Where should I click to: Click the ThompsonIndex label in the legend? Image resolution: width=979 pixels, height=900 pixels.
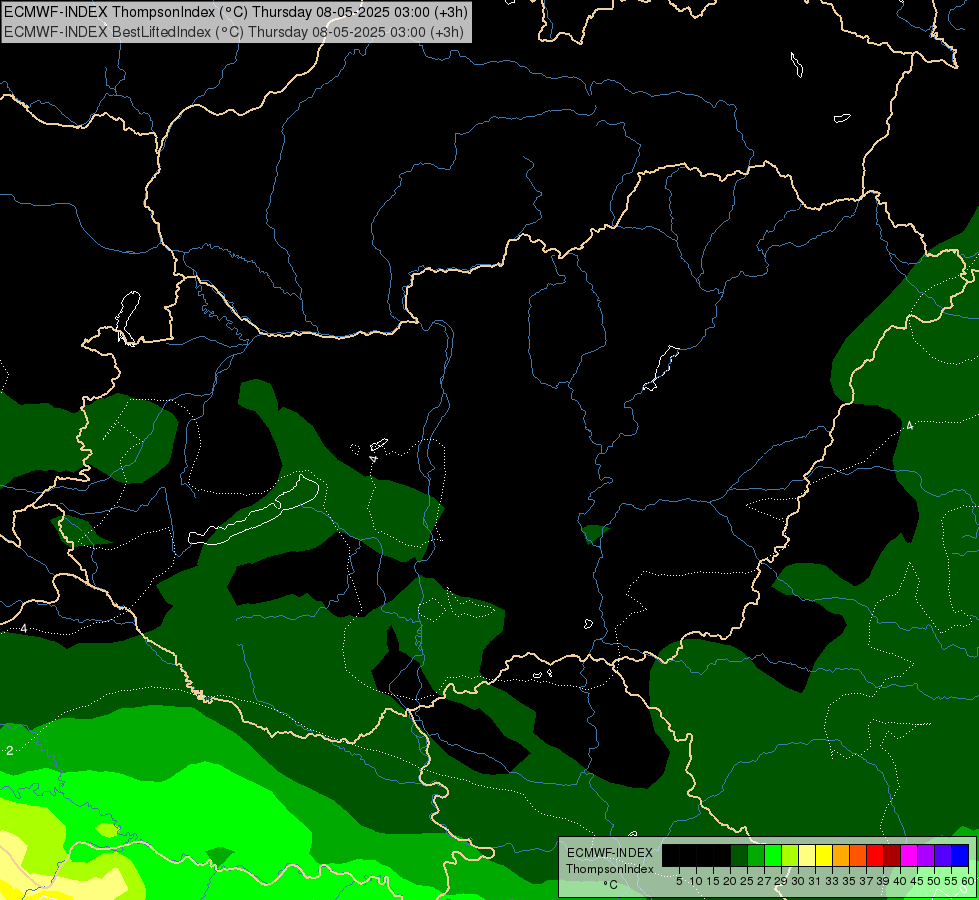point(609,869)
